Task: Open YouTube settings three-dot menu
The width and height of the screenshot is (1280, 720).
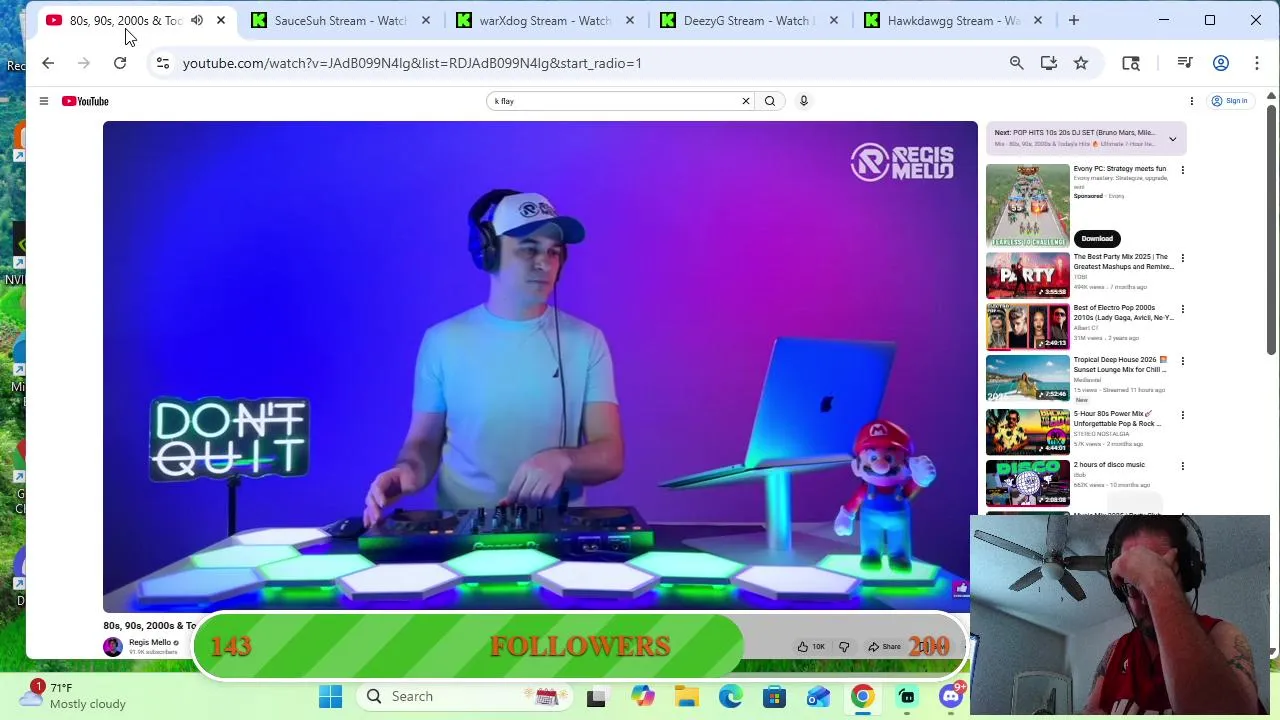Action: (x=1192, y=101)
